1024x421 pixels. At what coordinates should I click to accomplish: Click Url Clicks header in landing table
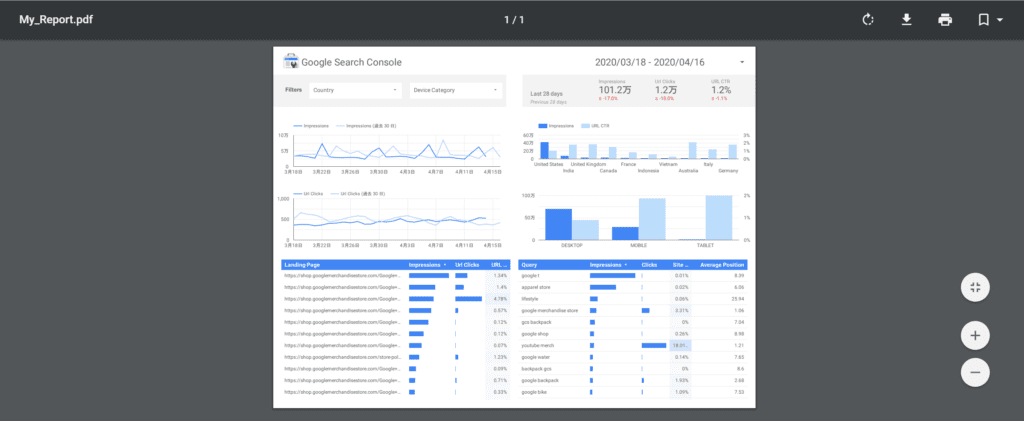pos(467,265)
